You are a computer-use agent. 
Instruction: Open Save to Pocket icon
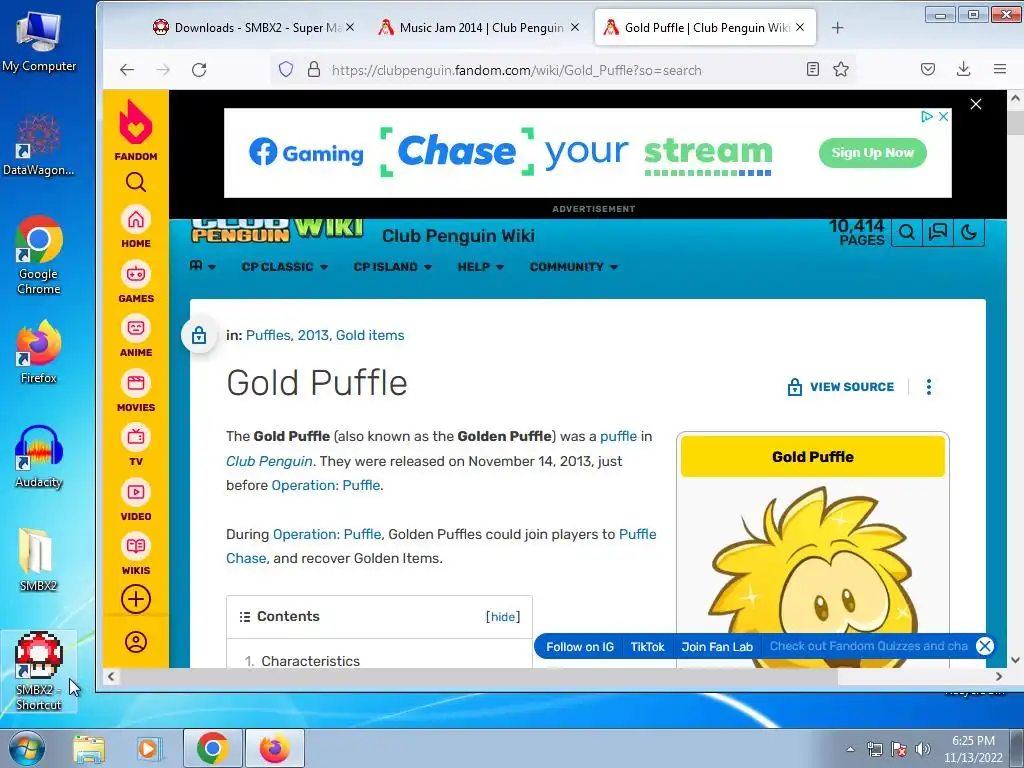(927, 69)
